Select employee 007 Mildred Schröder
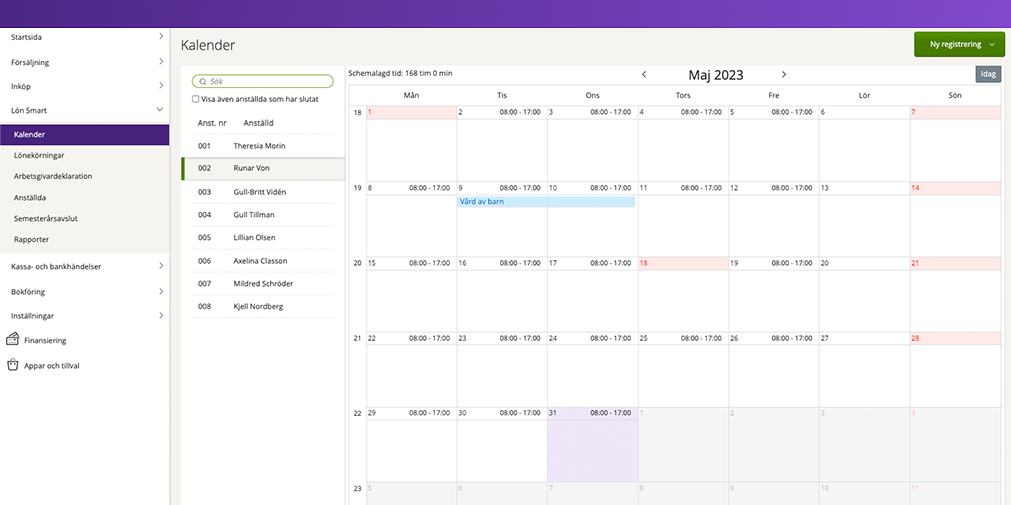Image resolution: width=1011 pixels, height=505 pixels. click(263, 283)
